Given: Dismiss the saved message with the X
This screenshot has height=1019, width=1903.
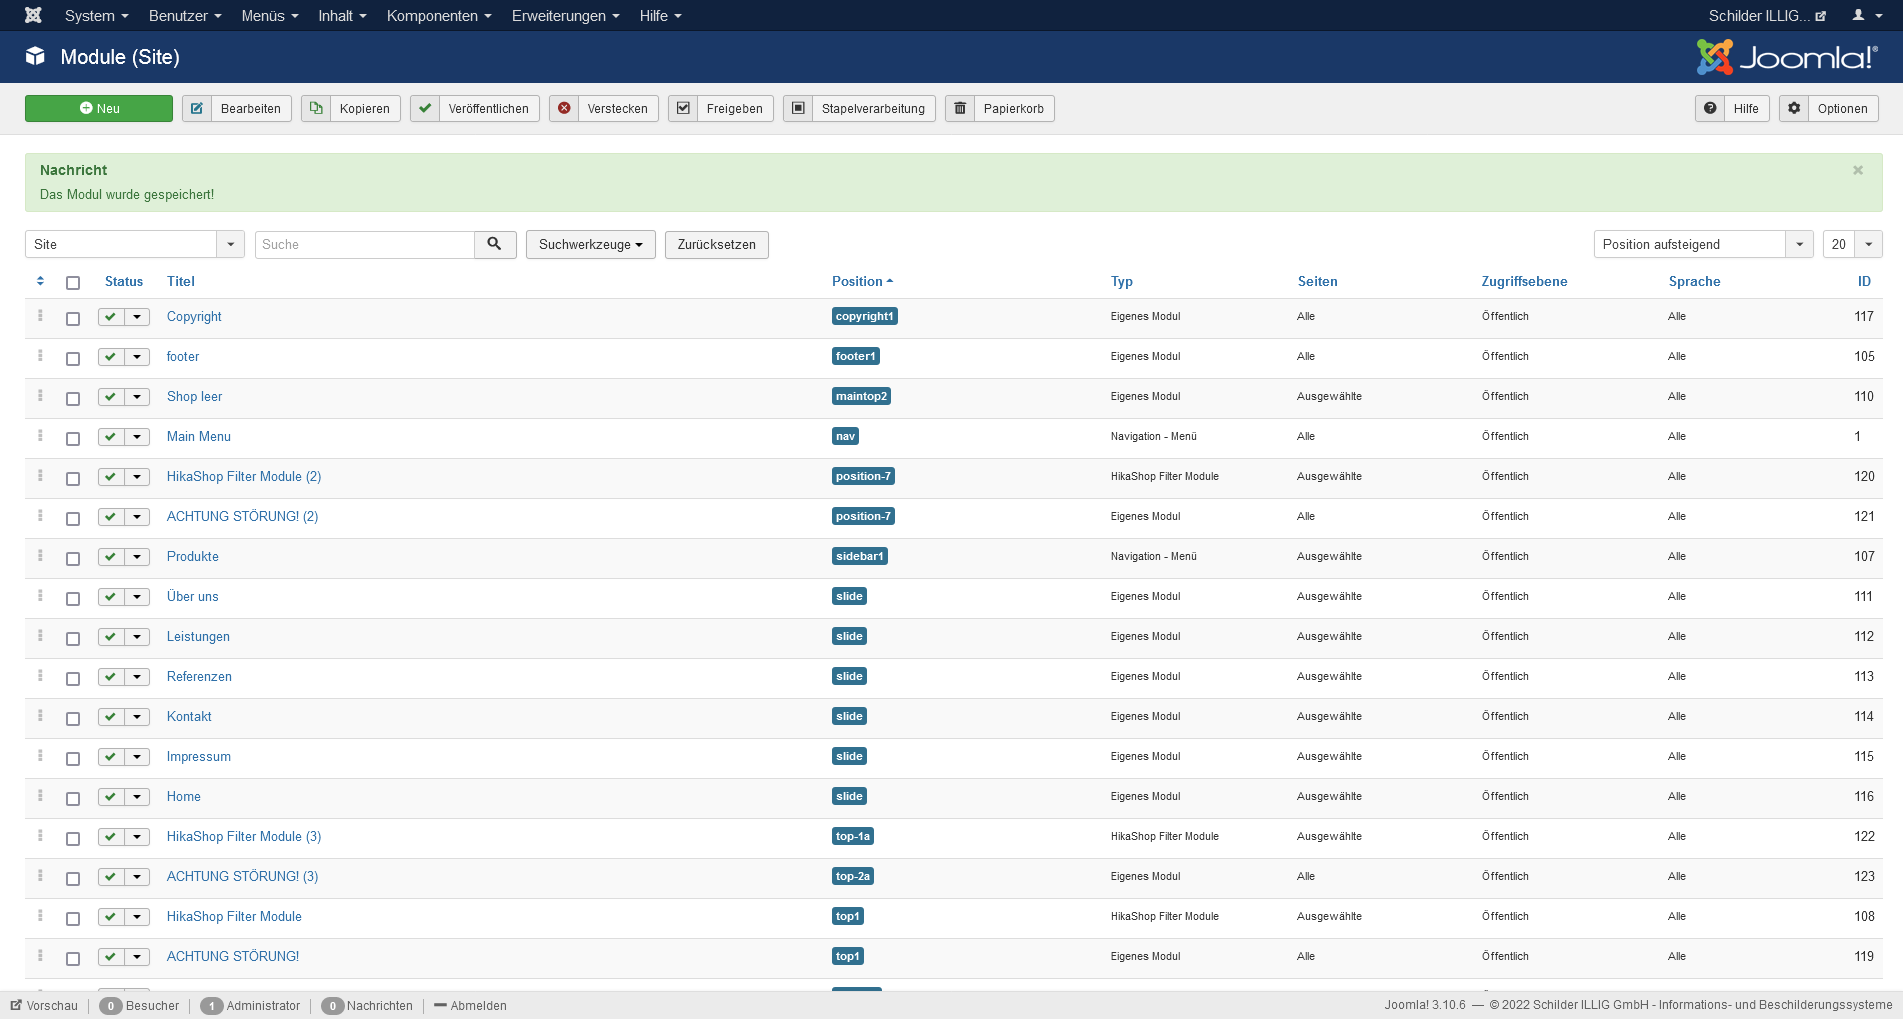Looking at the screenshot, I should [1857, 170].
